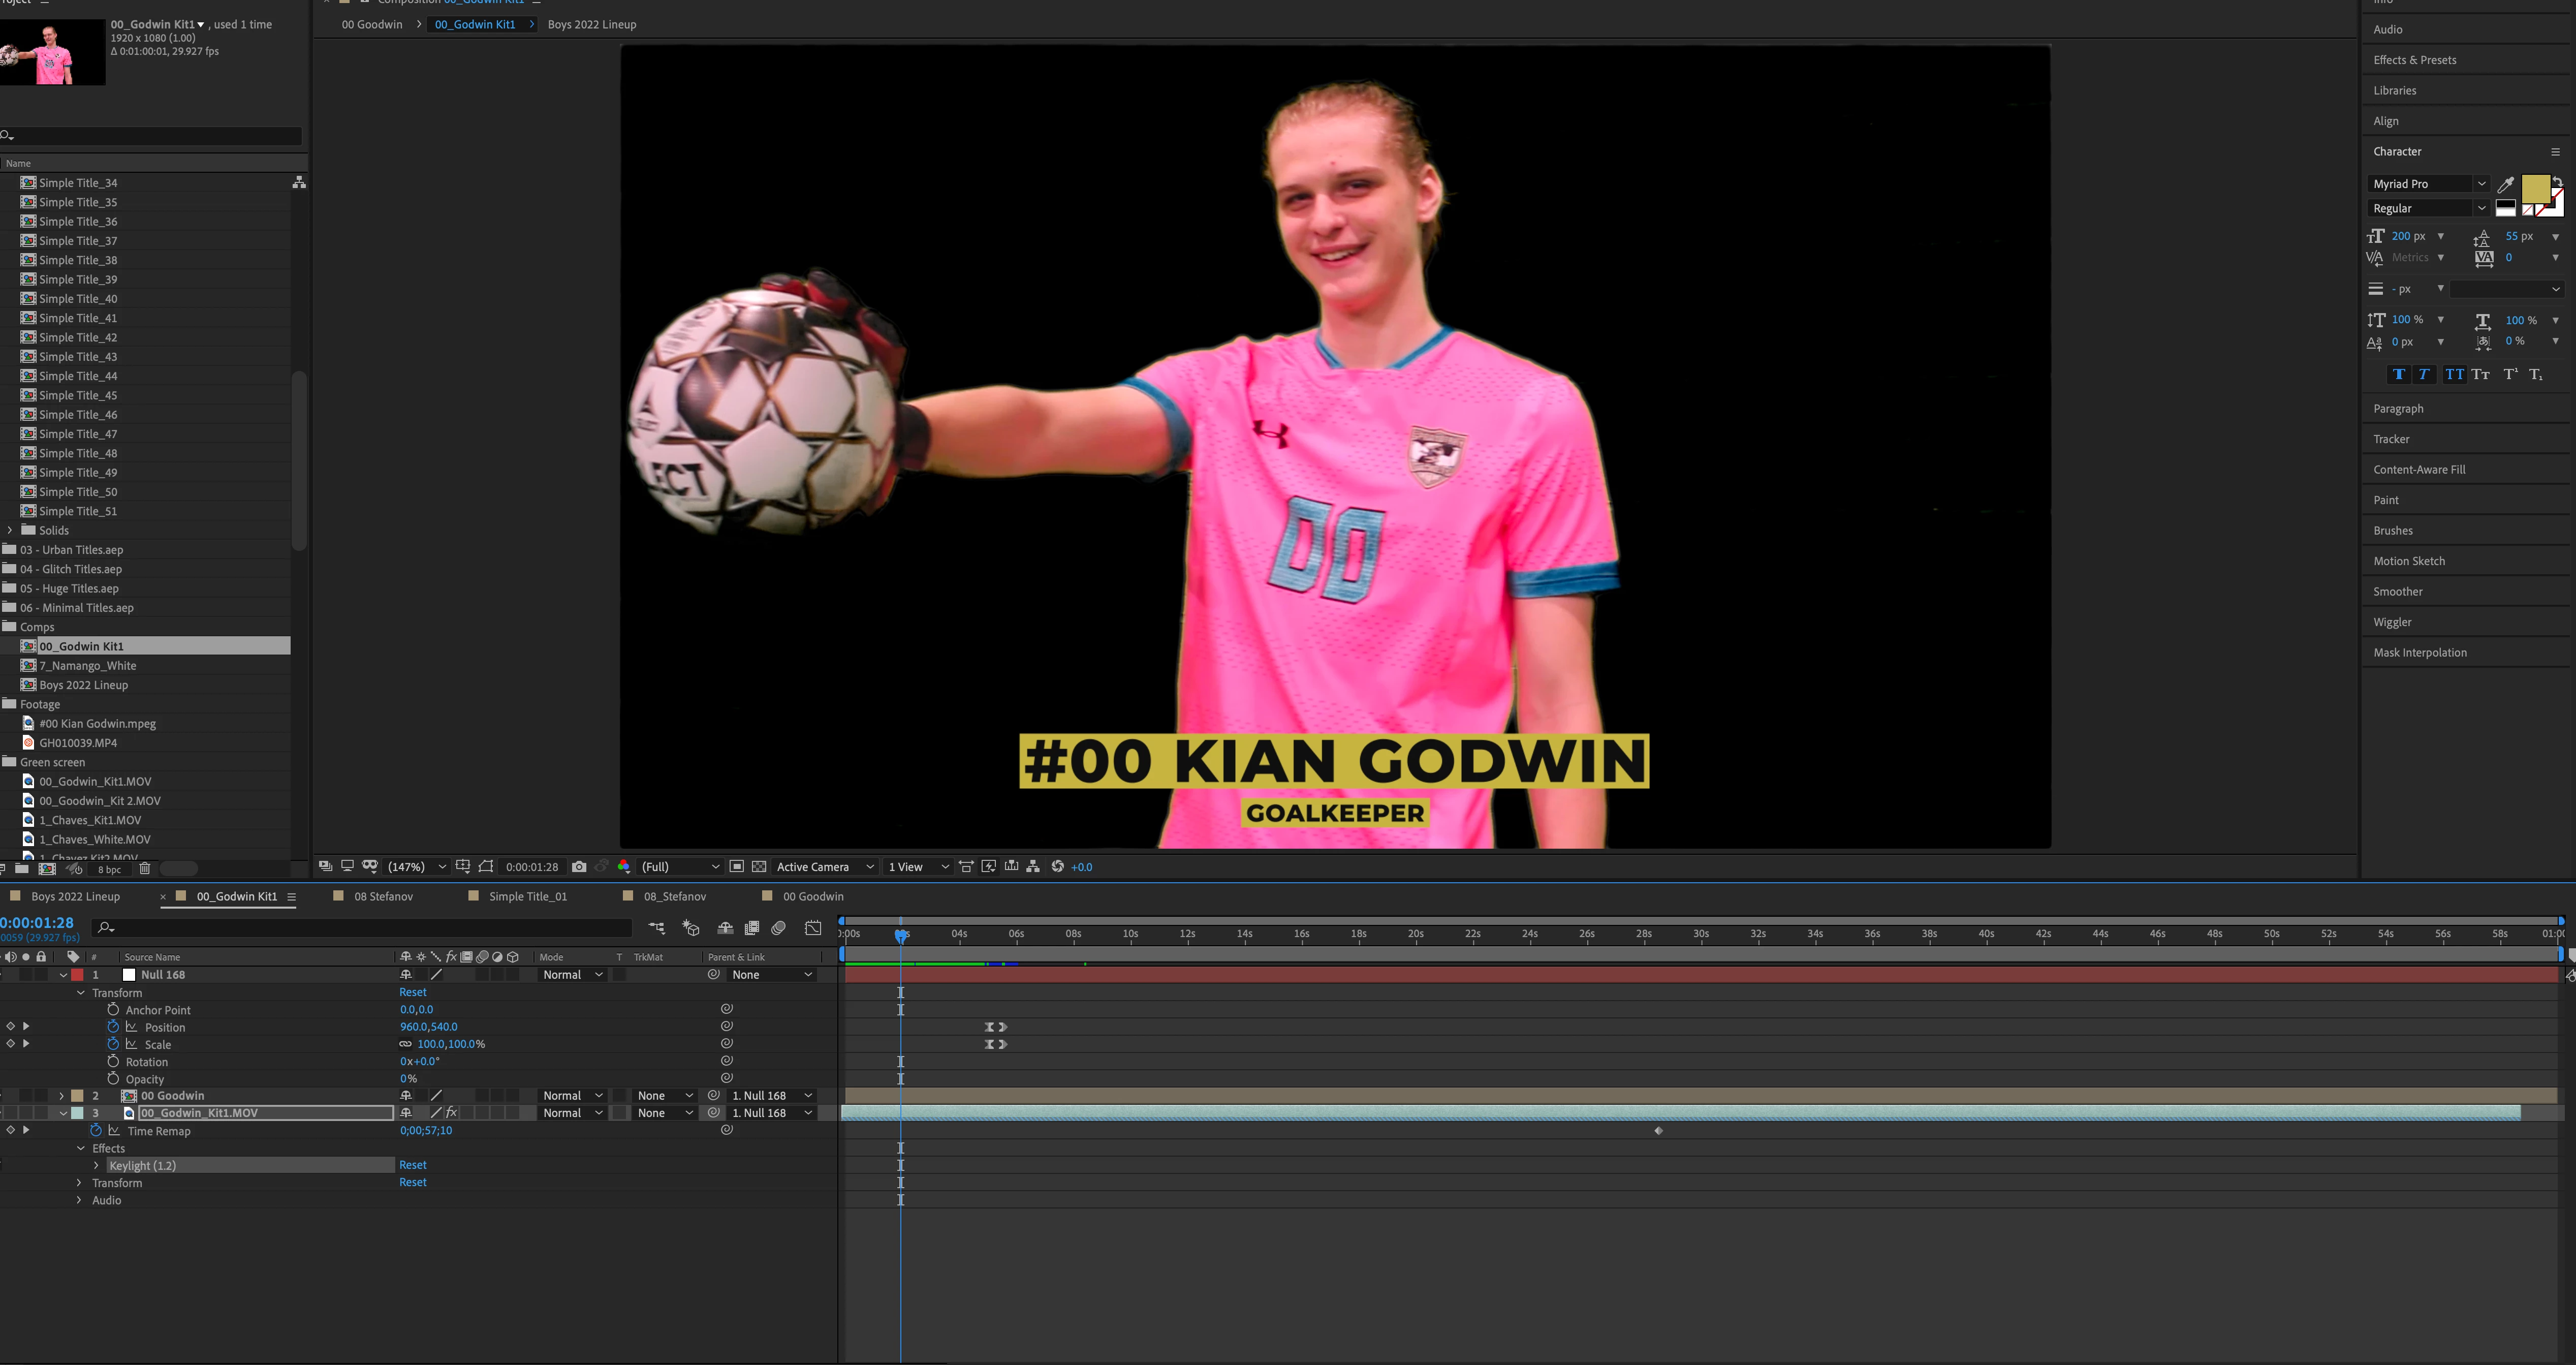
Task: Enable Motion Blur for timeline layers
Action: (779, 928)
